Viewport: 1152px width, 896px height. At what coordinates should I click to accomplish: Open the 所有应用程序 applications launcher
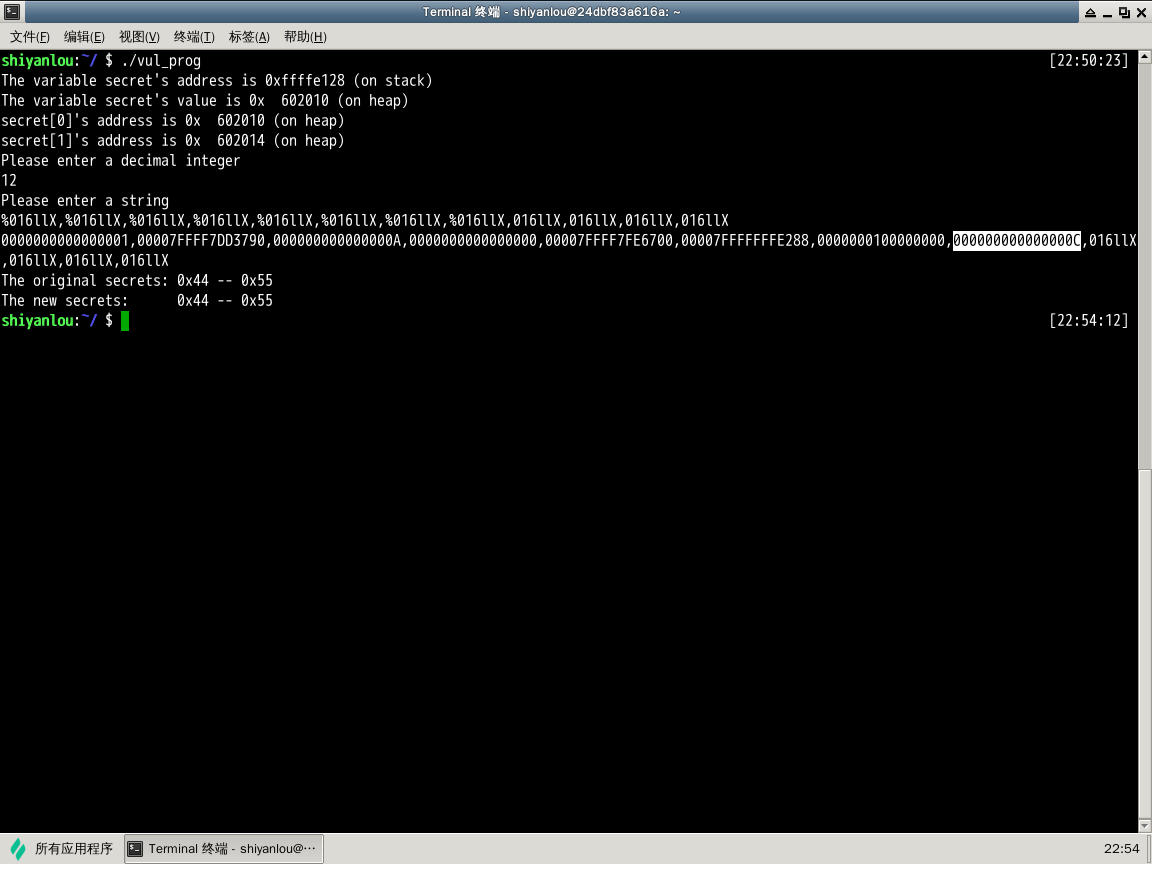[73, 849]
